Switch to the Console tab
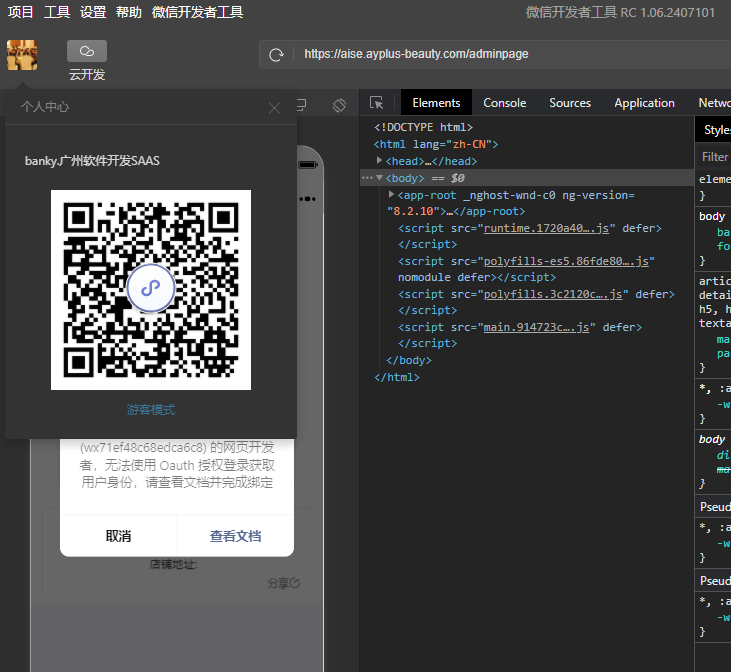This screenshot has width=731, height=672. tap(504, 103)
